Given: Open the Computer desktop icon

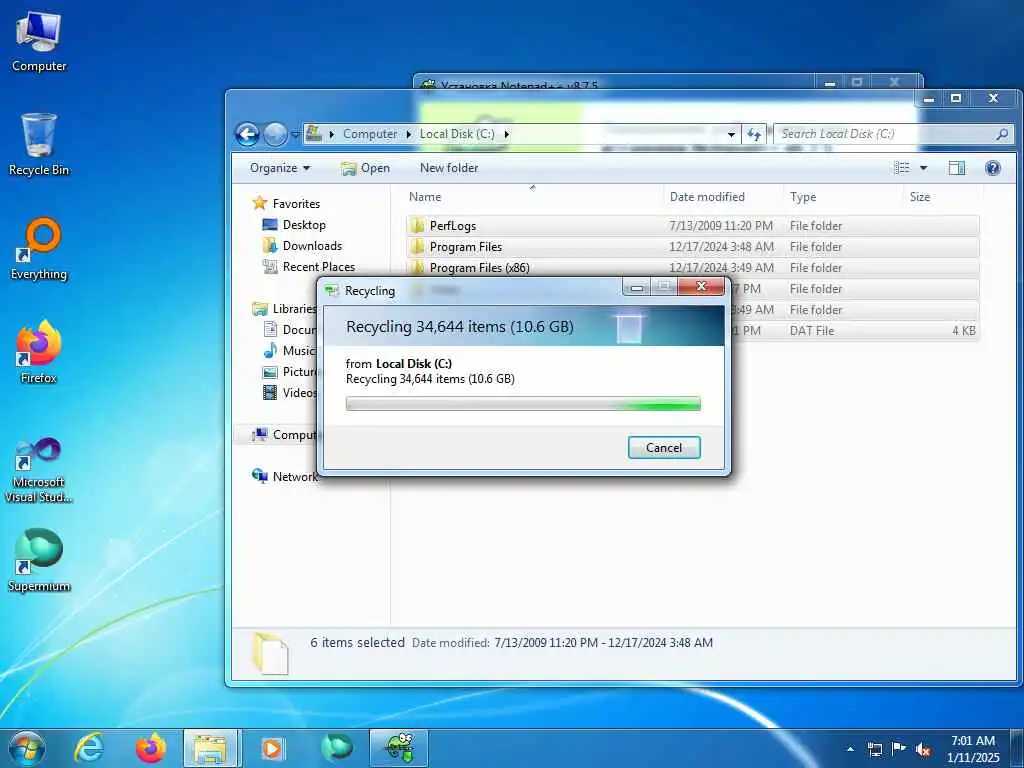Looking at the screenshot, I should 39,42.
